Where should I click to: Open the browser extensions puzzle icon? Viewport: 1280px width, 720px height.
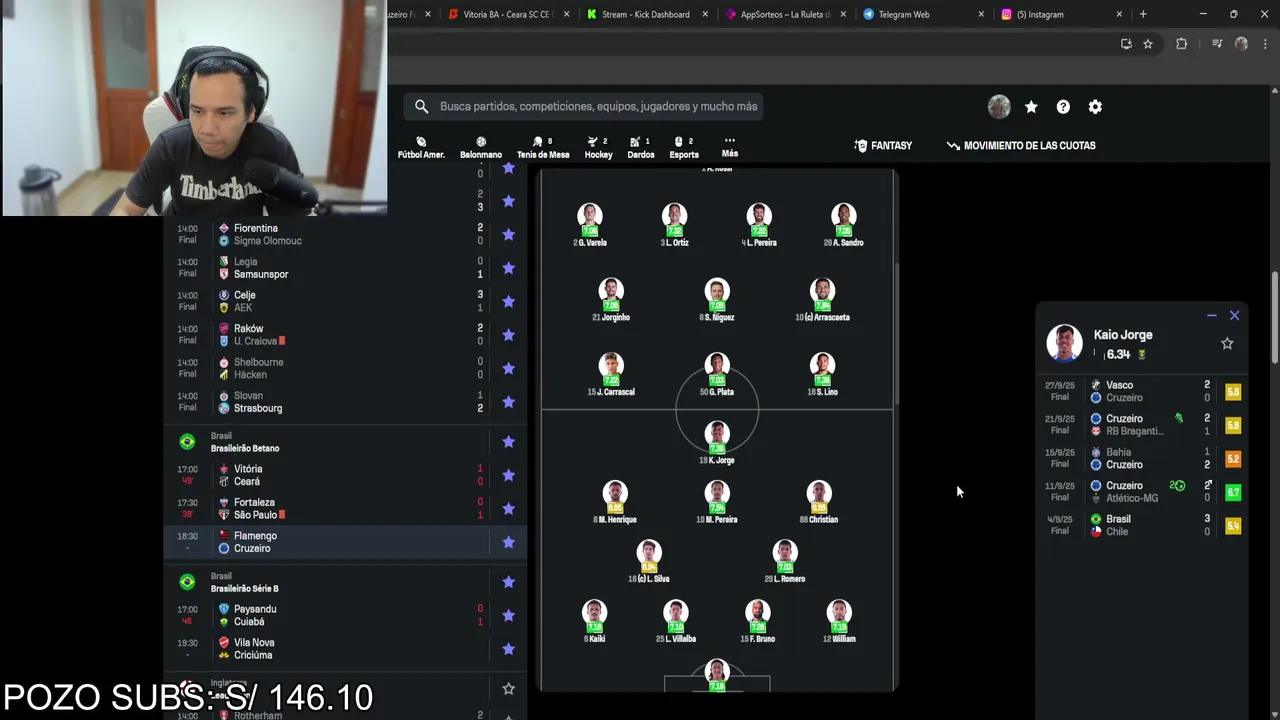point(1181,44)
